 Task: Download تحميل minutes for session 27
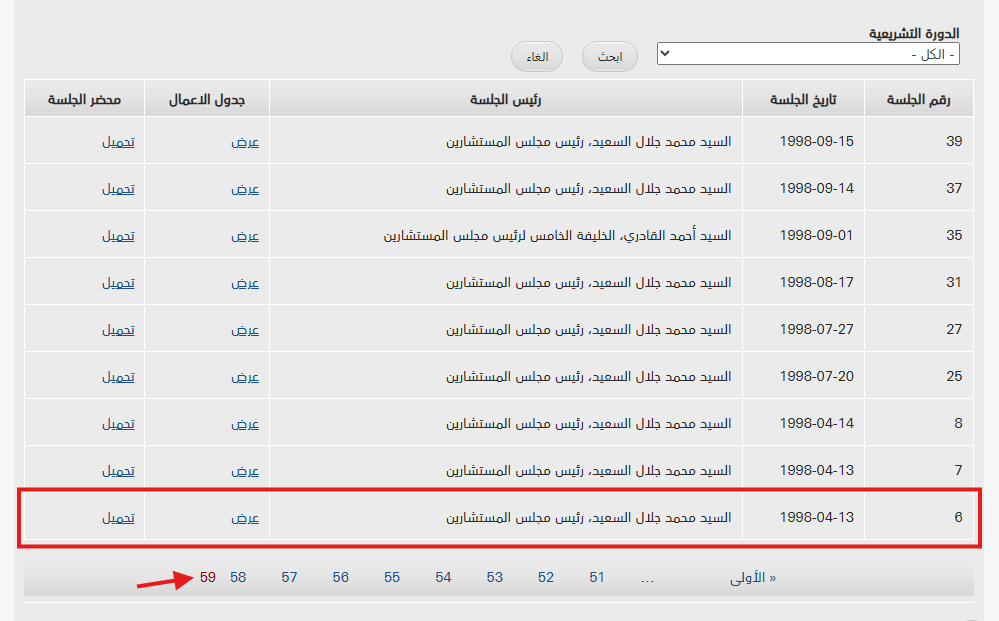(x=119, y=330)
